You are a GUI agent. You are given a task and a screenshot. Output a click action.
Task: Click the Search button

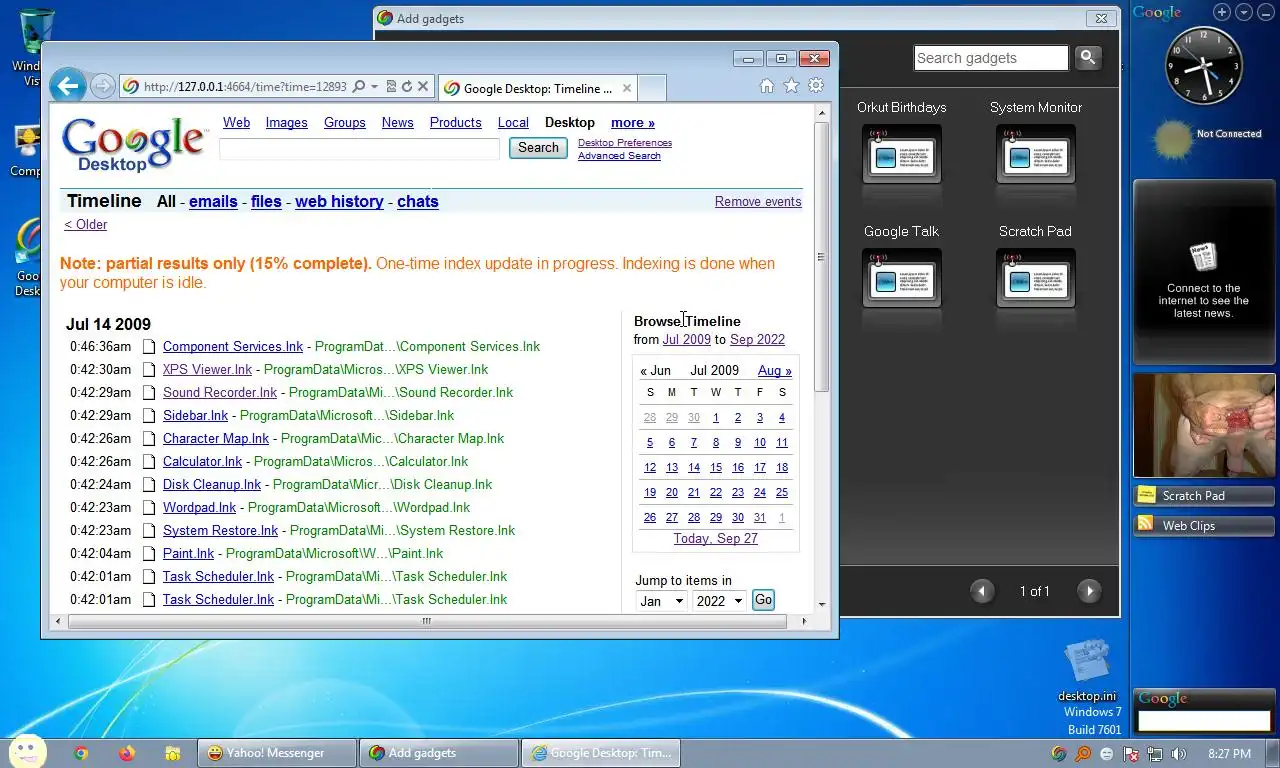coord(538,148)
